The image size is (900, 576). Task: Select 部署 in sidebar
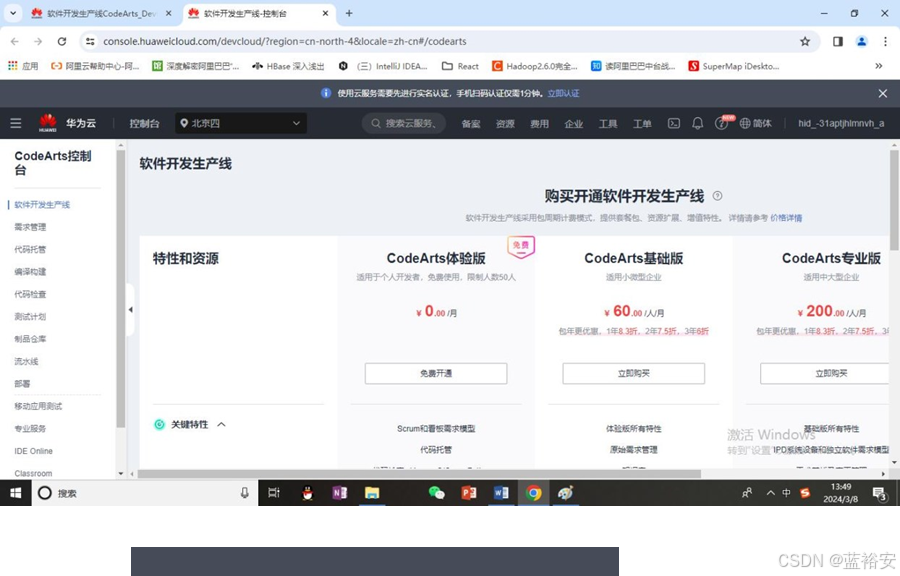click(22, 384)
